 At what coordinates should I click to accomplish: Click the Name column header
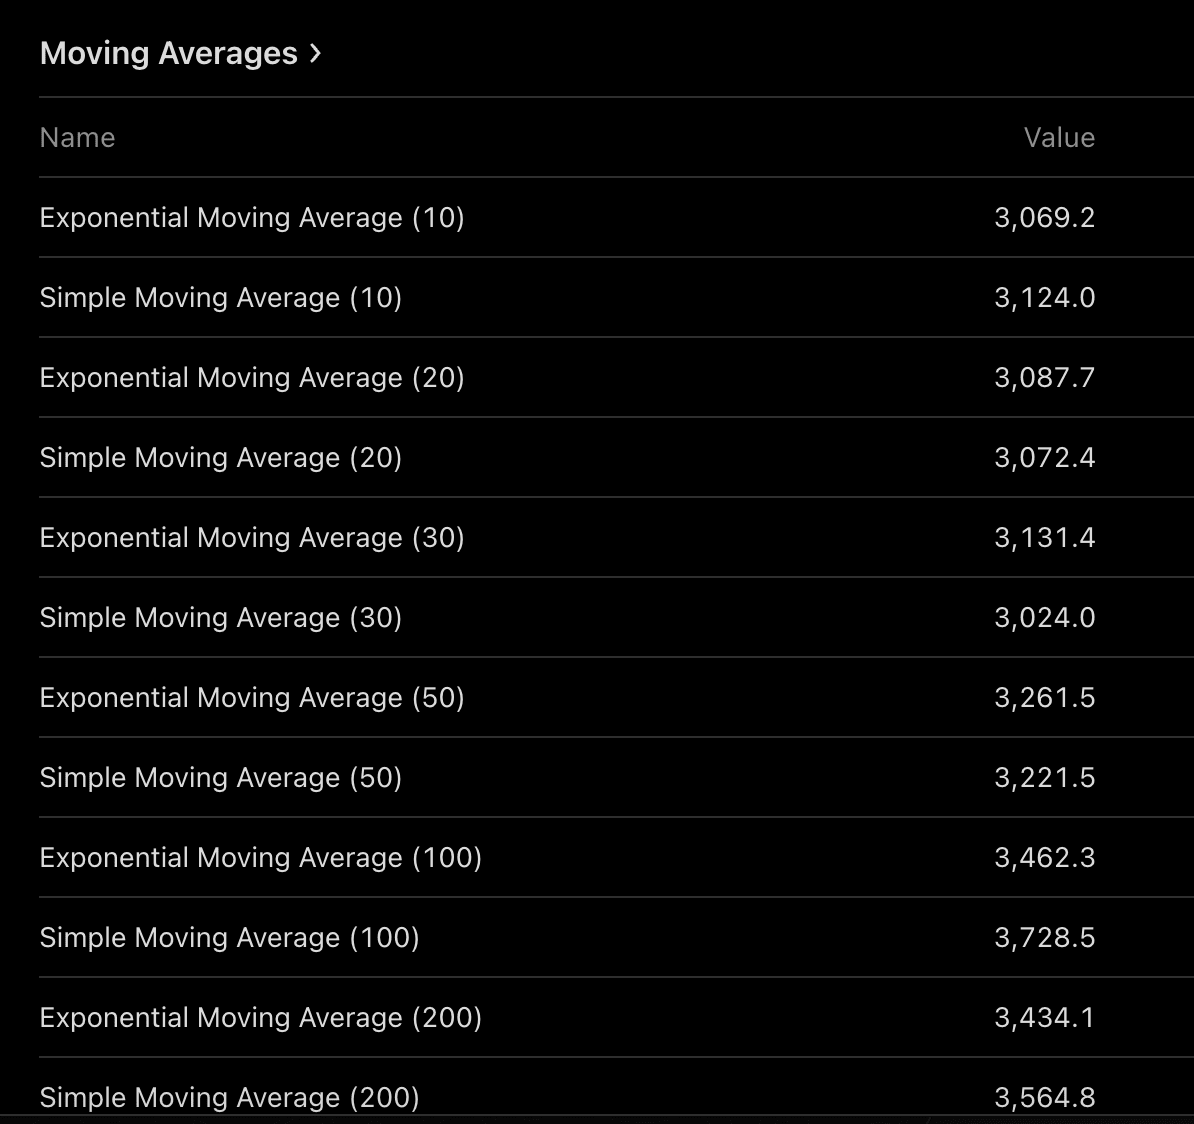[77, 138]
